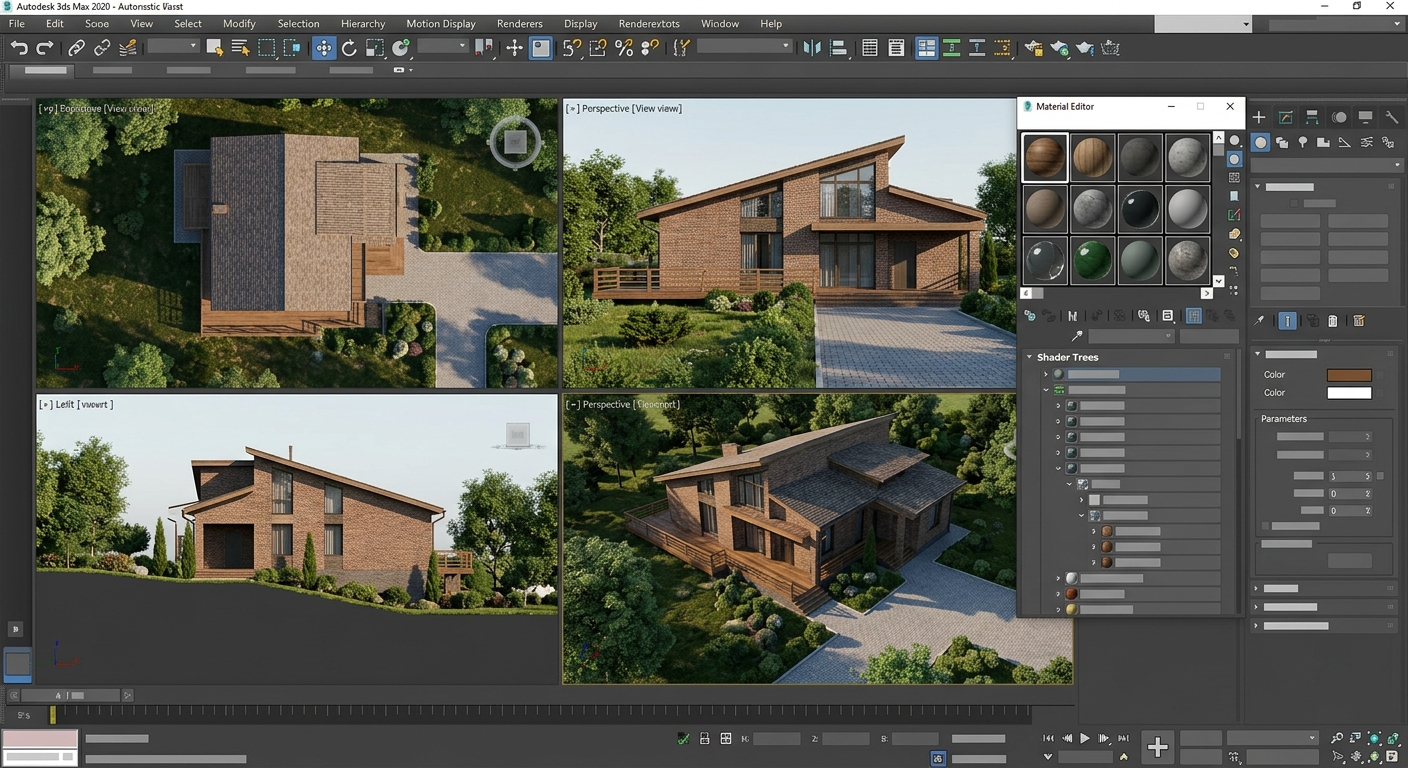This screenshot has width=1408, height=768.
Task: Click the orange Color swatch in Parameters
Action: click(1349, 373)
